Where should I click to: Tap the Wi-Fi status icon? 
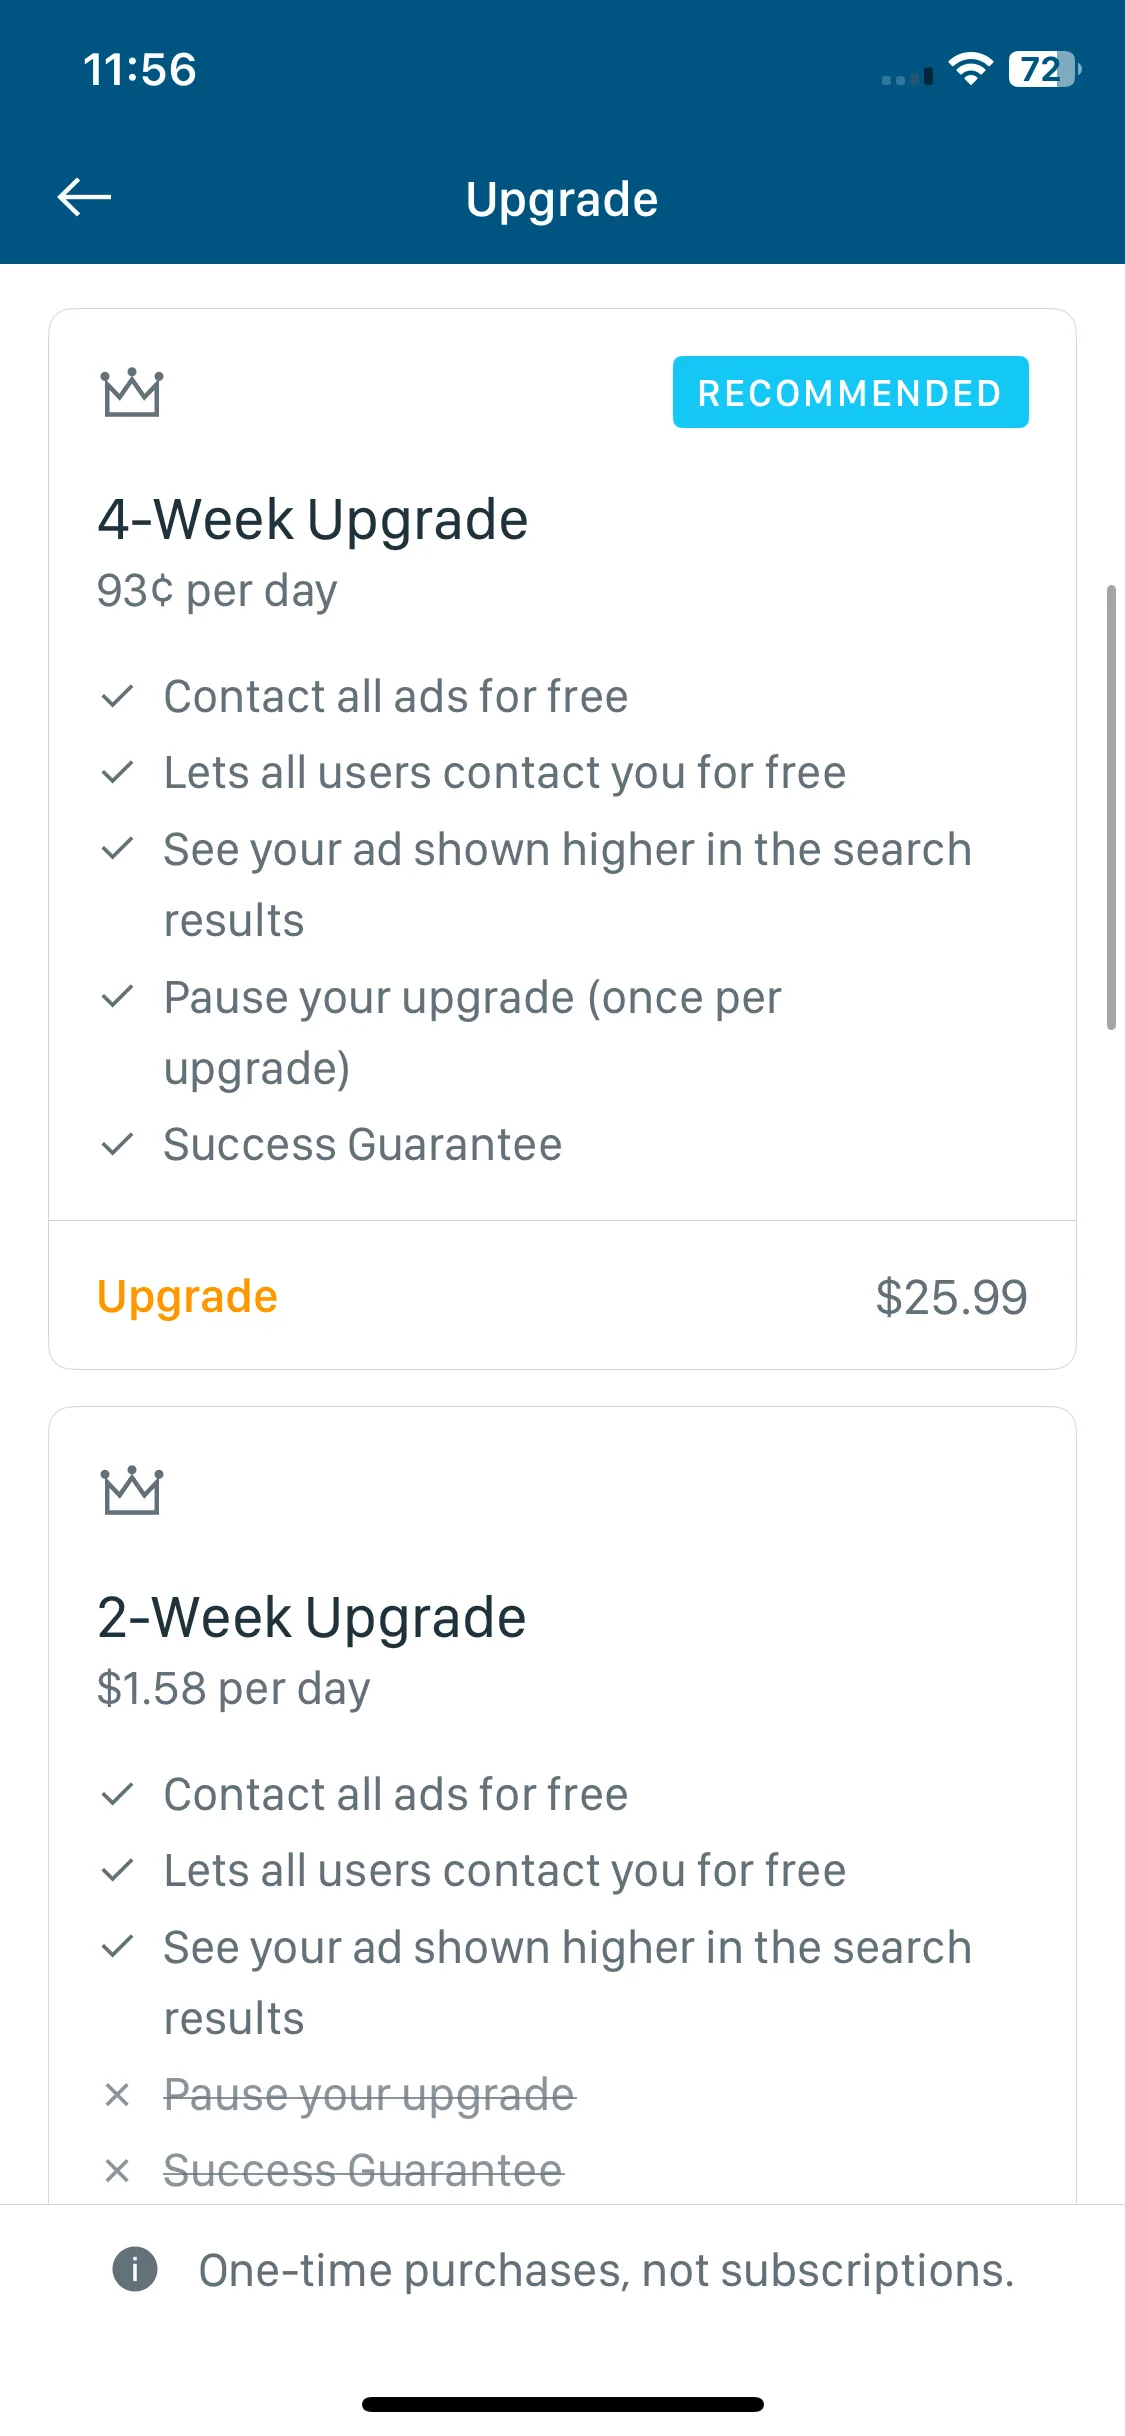970,69
